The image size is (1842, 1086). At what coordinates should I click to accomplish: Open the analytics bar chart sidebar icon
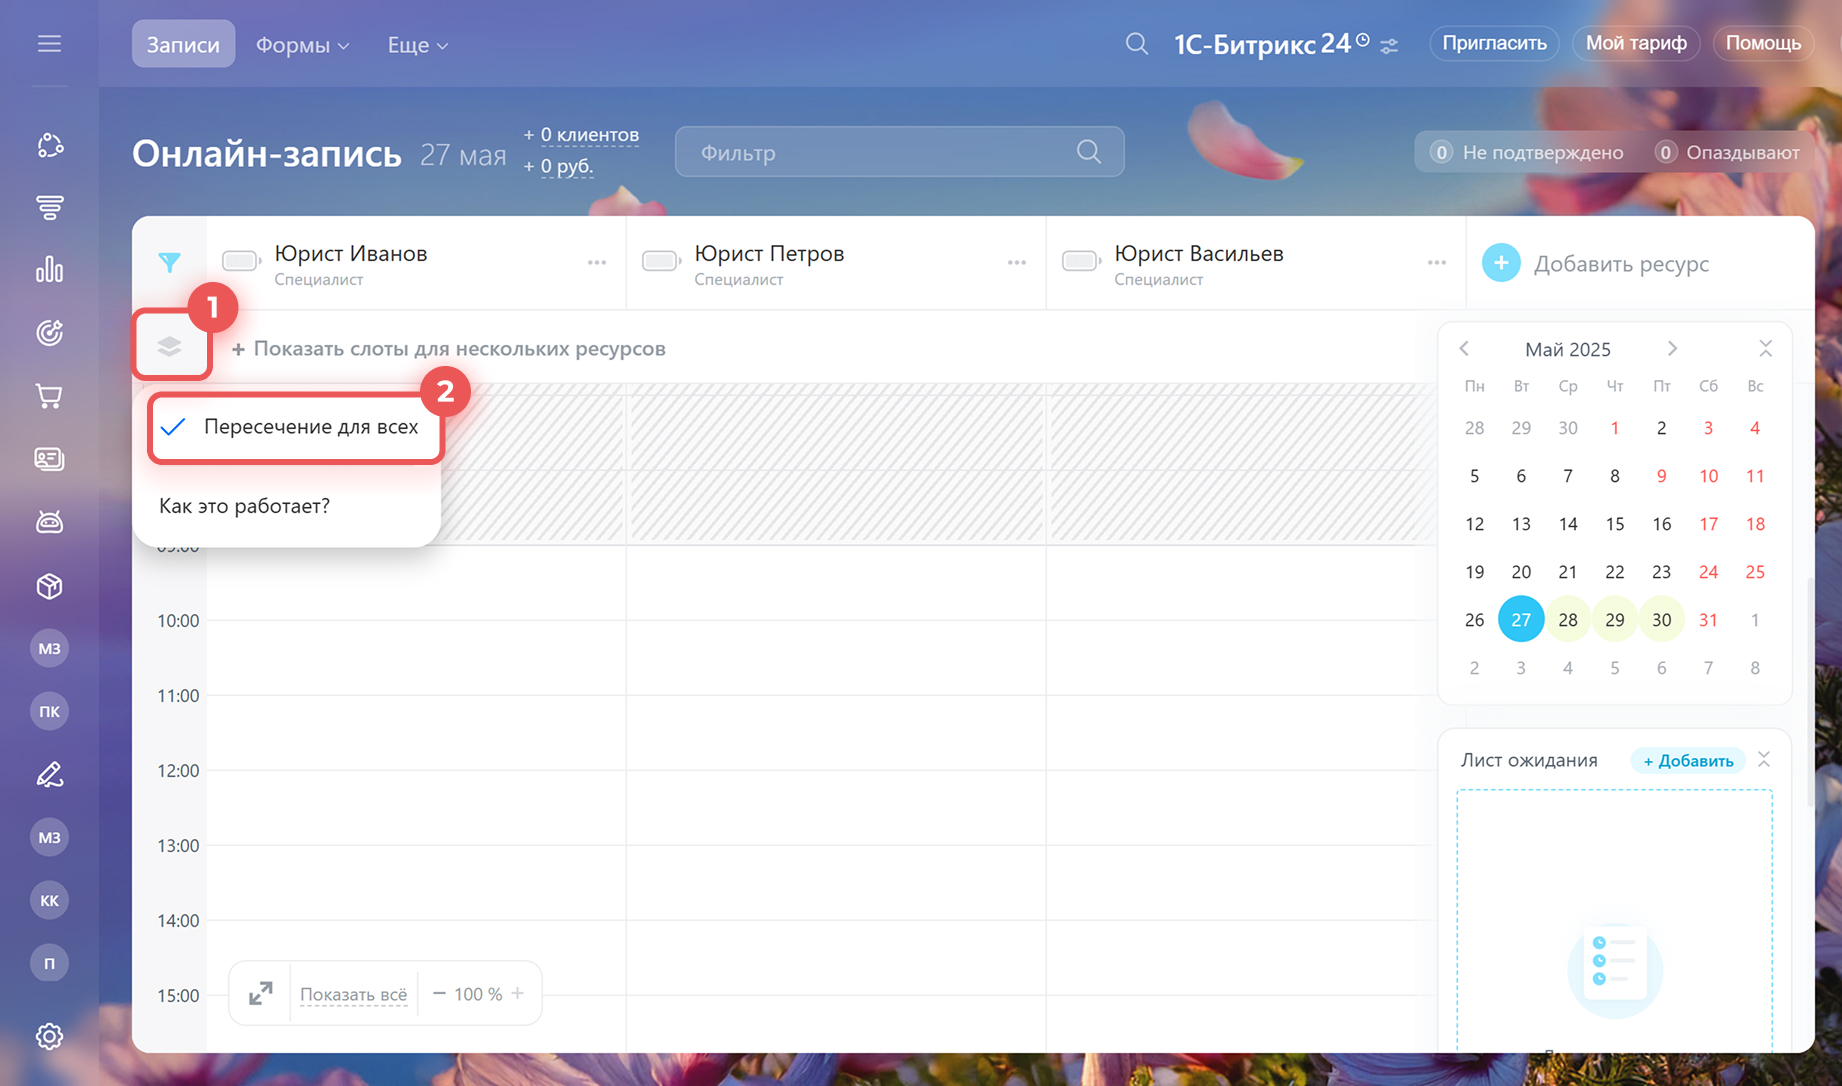click(x=49, y=270)
